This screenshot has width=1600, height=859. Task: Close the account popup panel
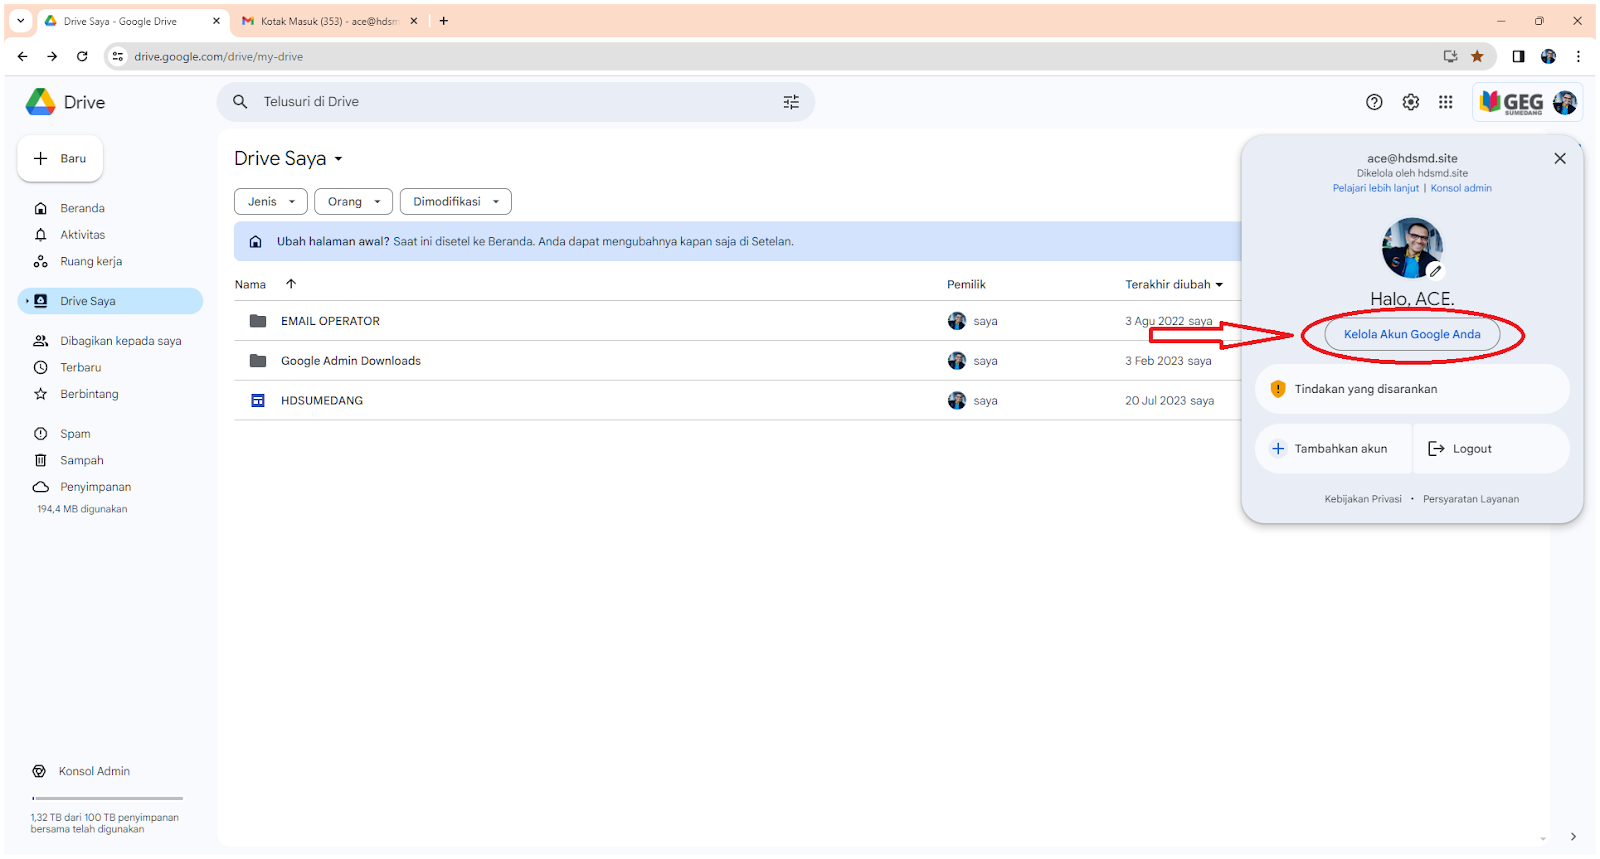(x=1560, y=158)
